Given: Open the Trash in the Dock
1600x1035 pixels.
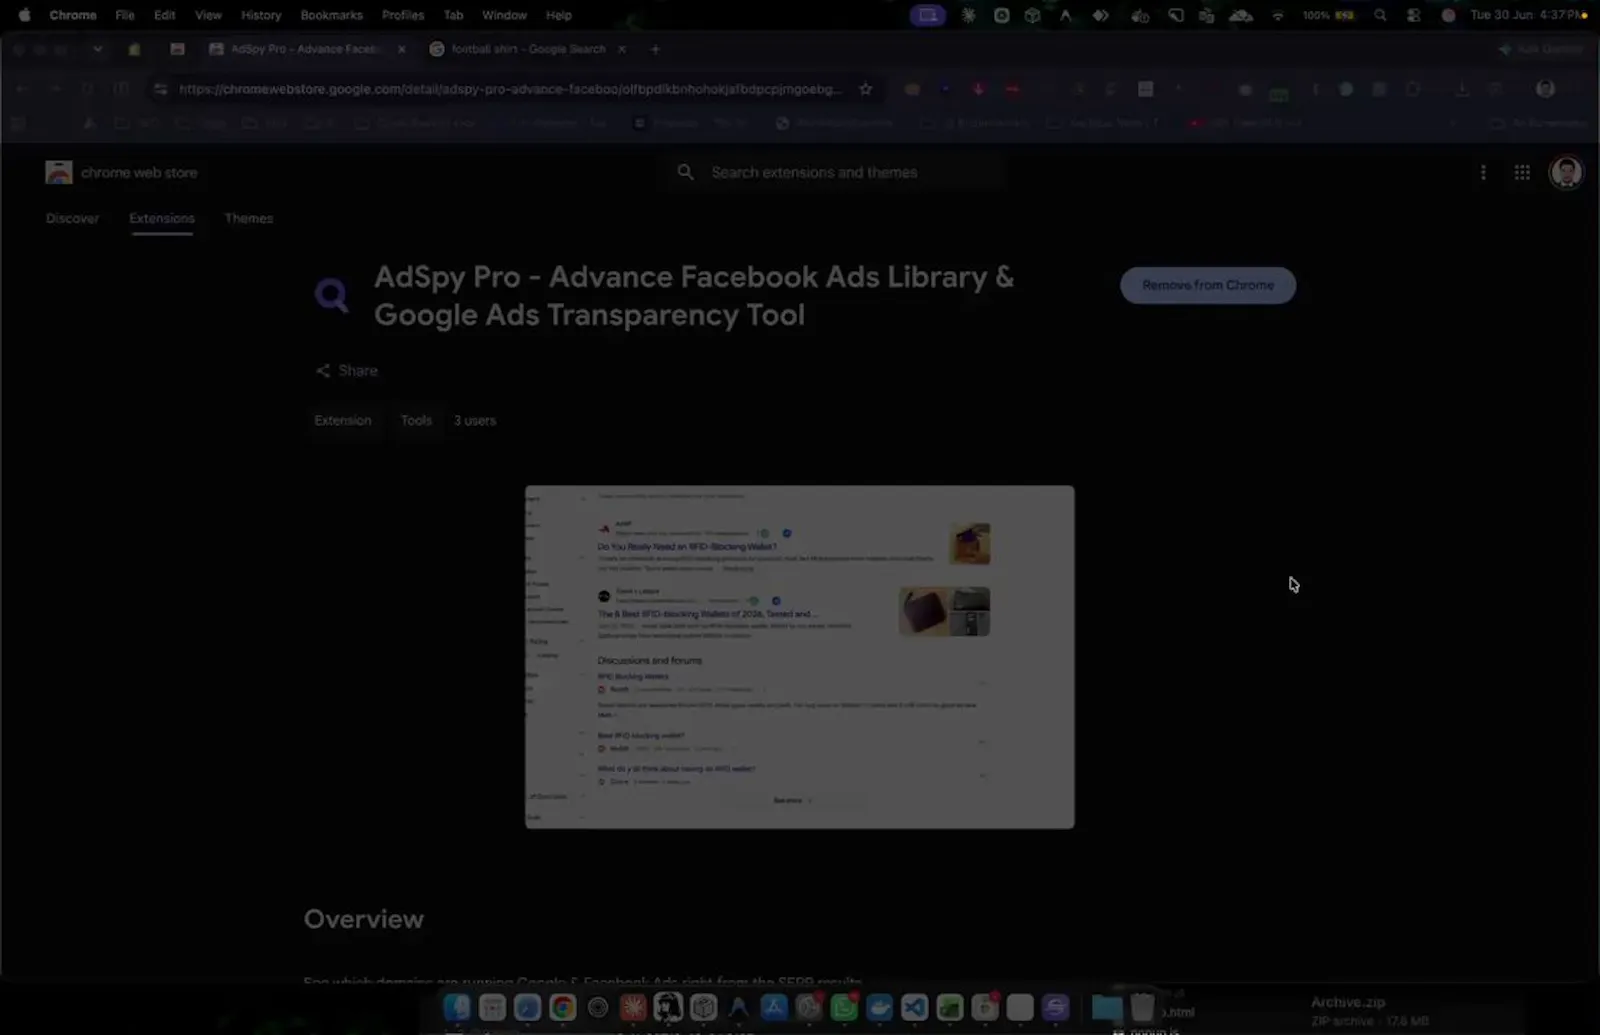Looking at the screenshot, I should coord(1143,1007).
